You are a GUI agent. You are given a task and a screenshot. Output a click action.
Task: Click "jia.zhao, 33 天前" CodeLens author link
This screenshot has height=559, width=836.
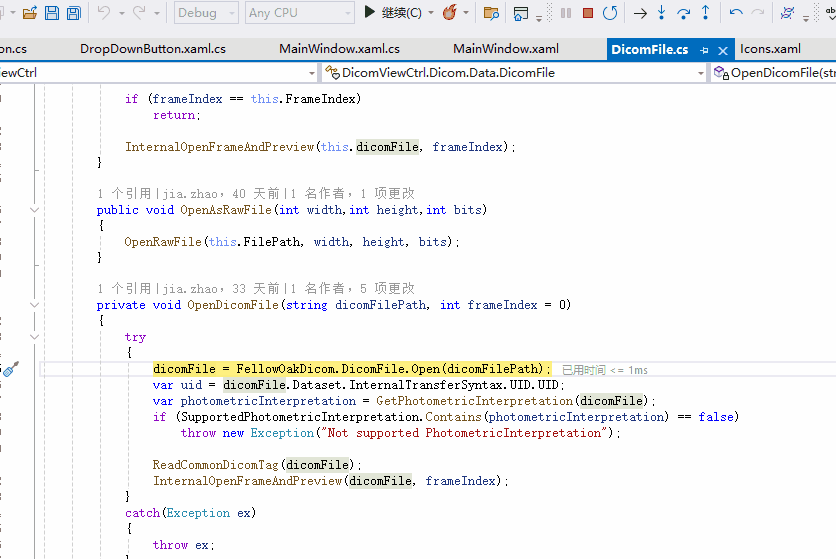click(x=221, y=289)
